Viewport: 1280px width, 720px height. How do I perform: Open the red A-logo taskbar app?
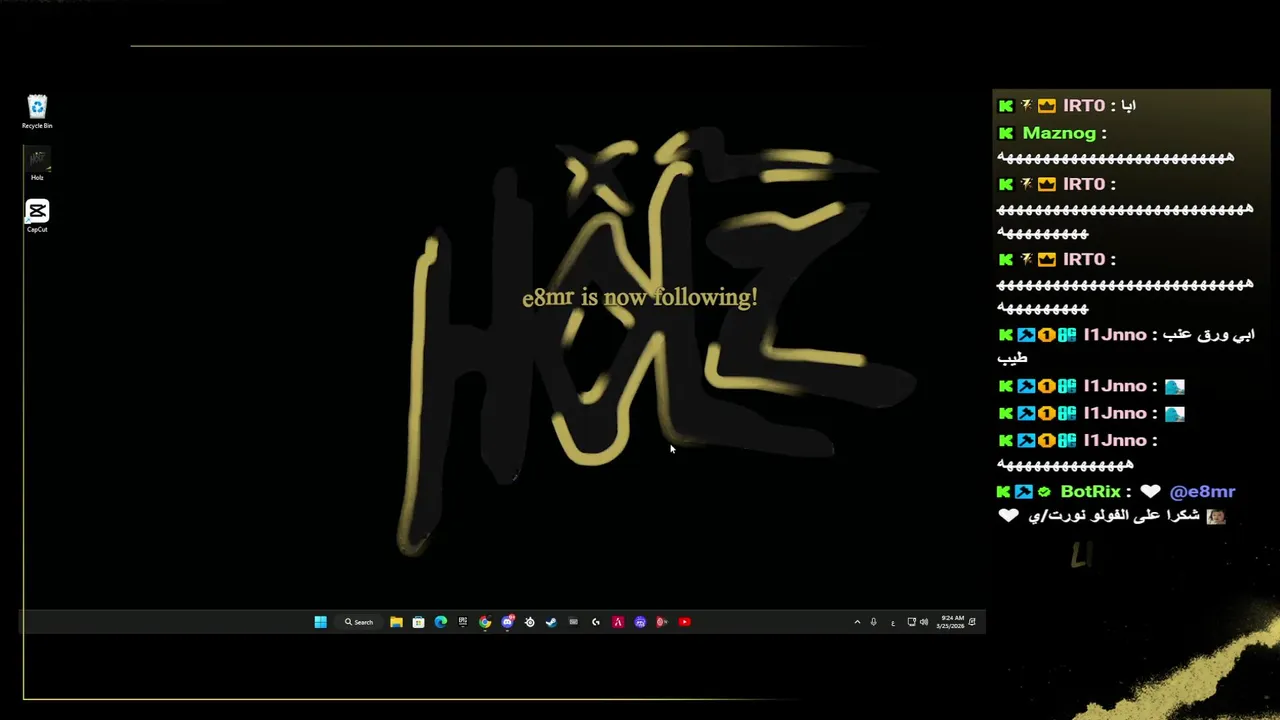(618, 622)
